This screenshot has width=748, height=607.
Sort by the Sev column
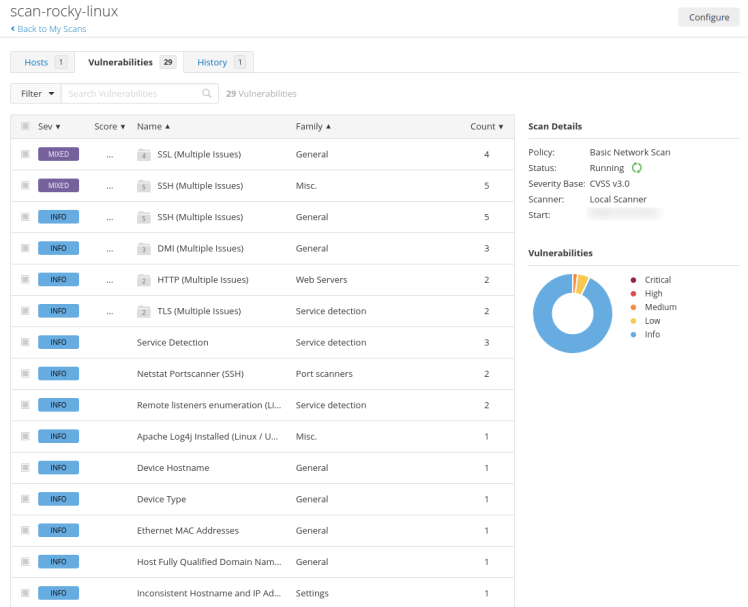(49, 127)
